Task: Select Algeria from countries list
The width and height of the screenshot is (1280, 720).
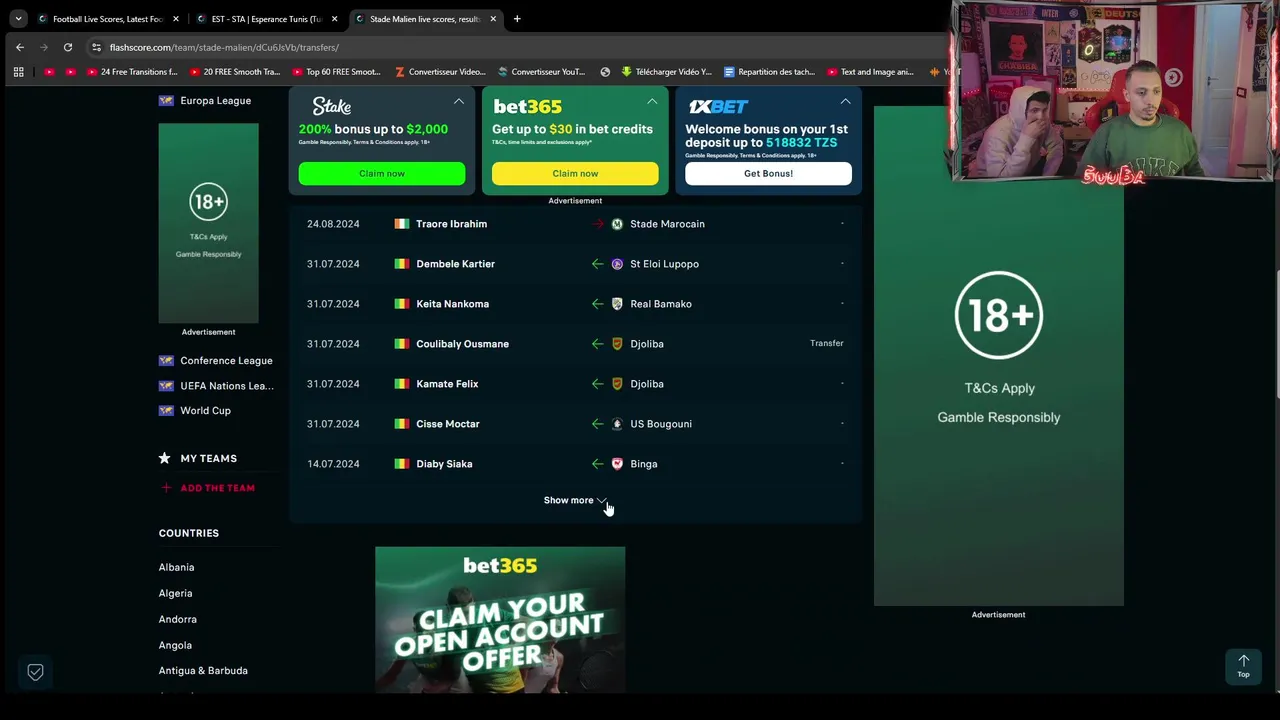Action: [x=175, y=593]
